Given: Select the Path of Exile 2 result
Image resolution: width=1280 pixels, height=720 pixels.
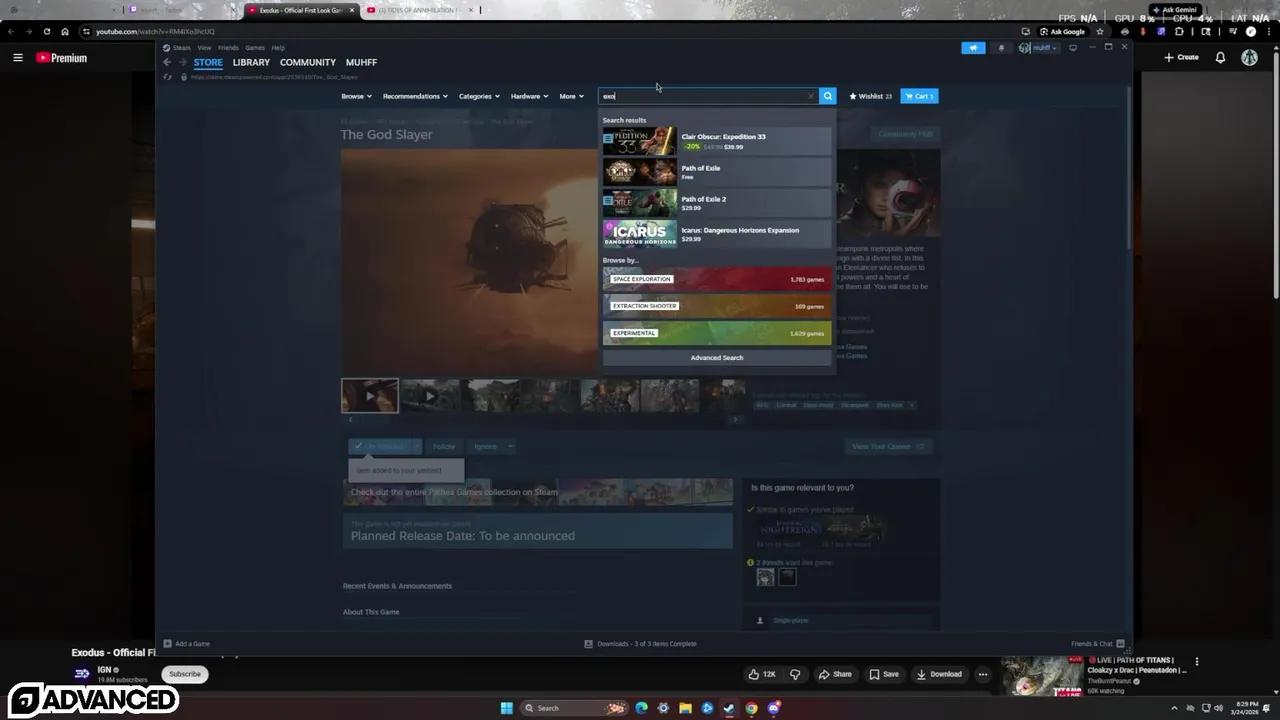Looking at the screenshot, I should coord(716,203).
